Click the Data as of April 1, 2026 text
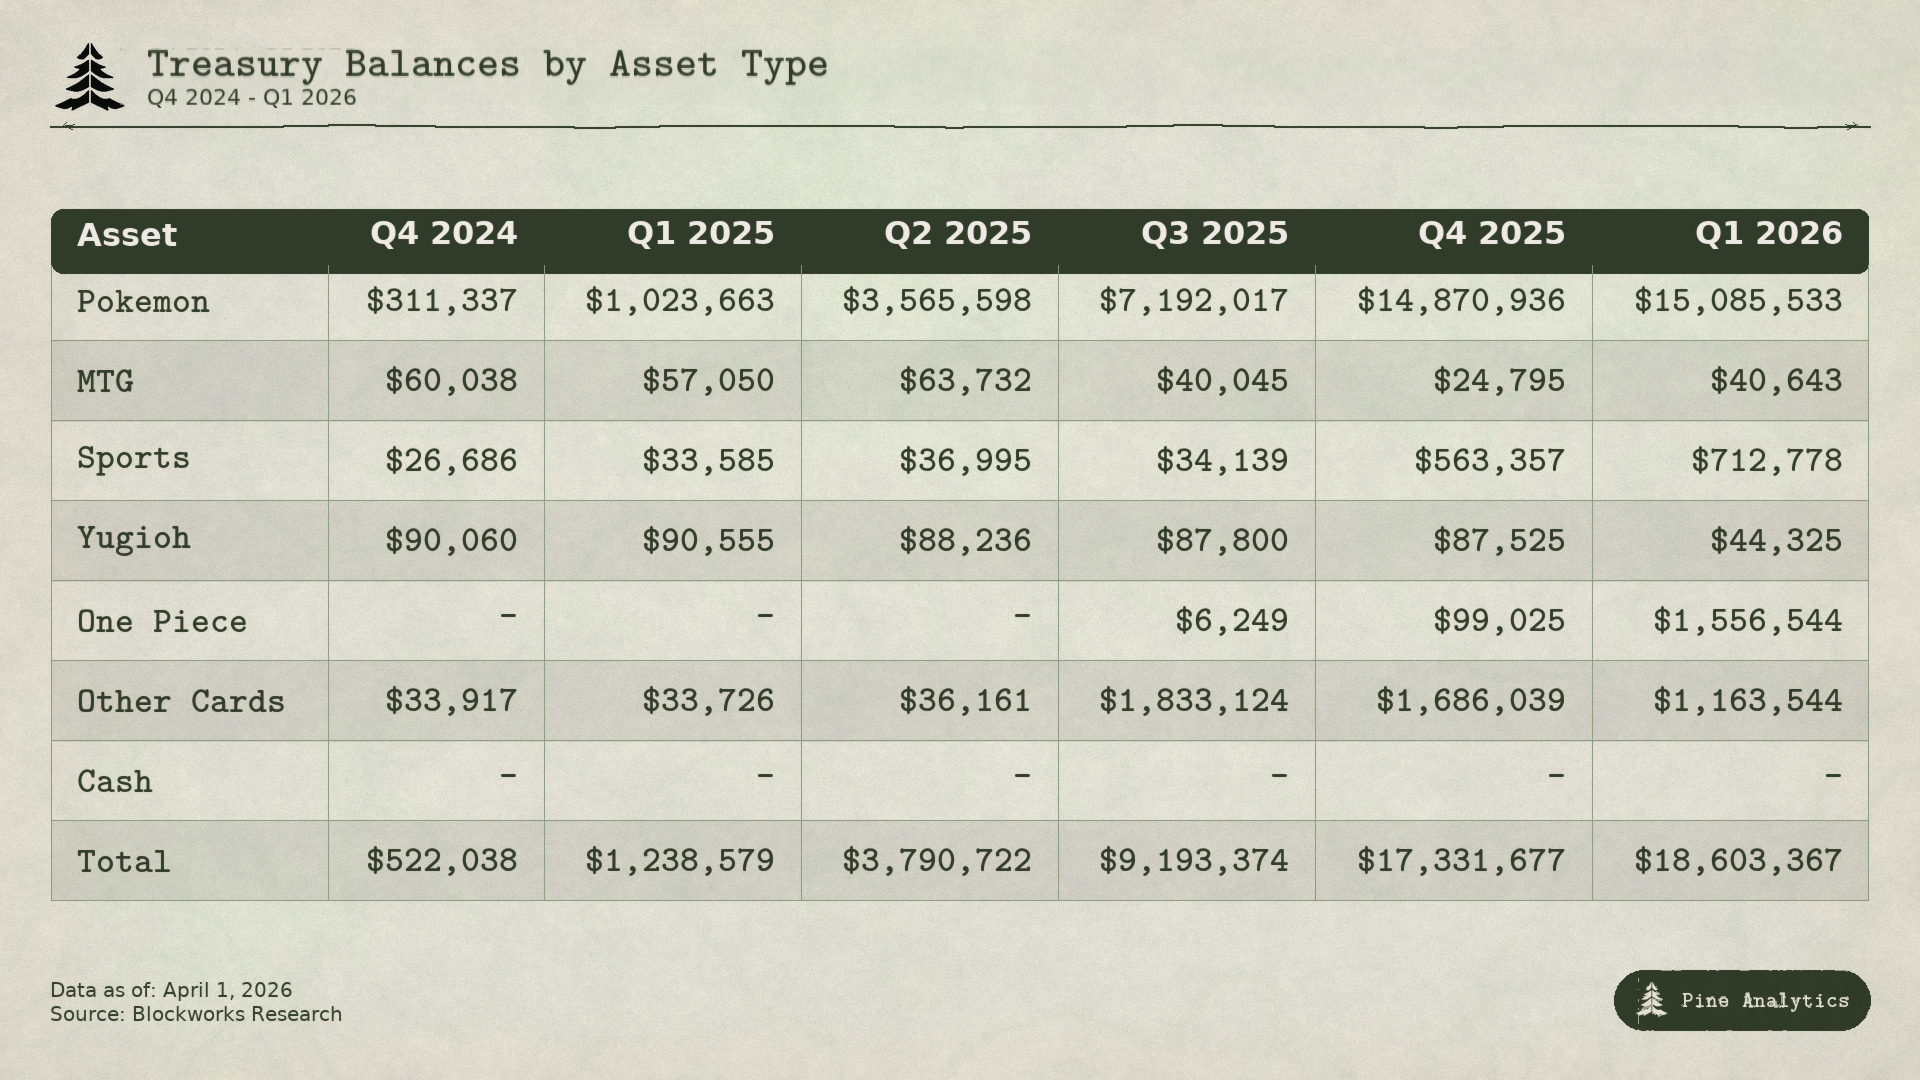Image resolution: width=1920 pixels, height=1080 pixels. (171, 990)
